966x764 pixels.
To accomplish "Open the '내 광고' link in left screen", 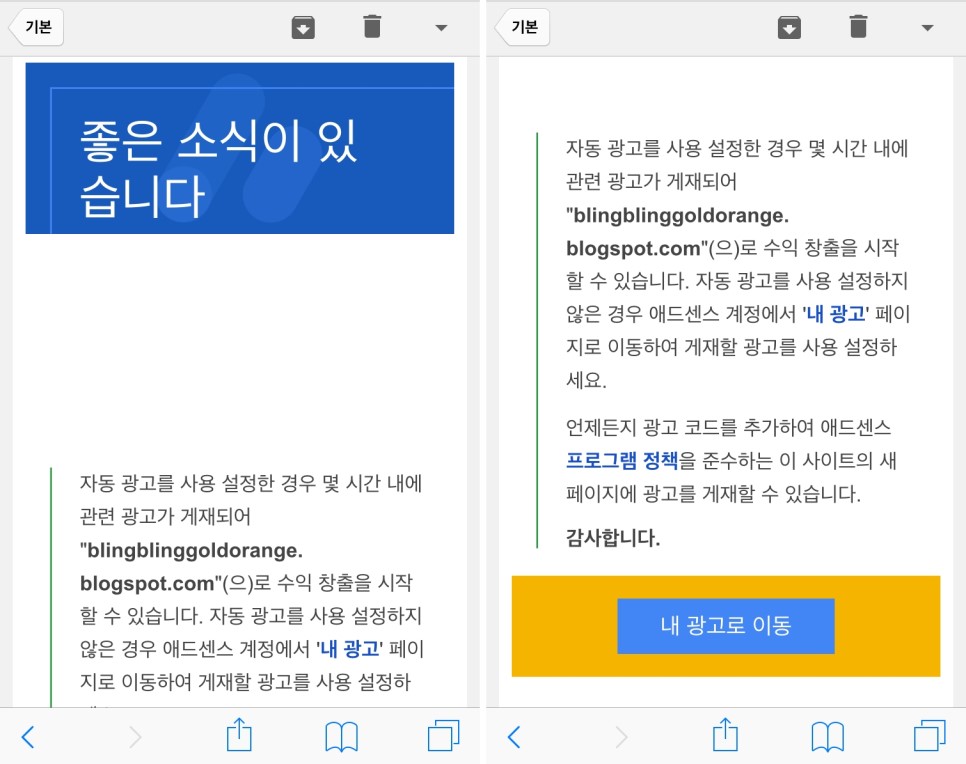I will [x=349, y=649].
